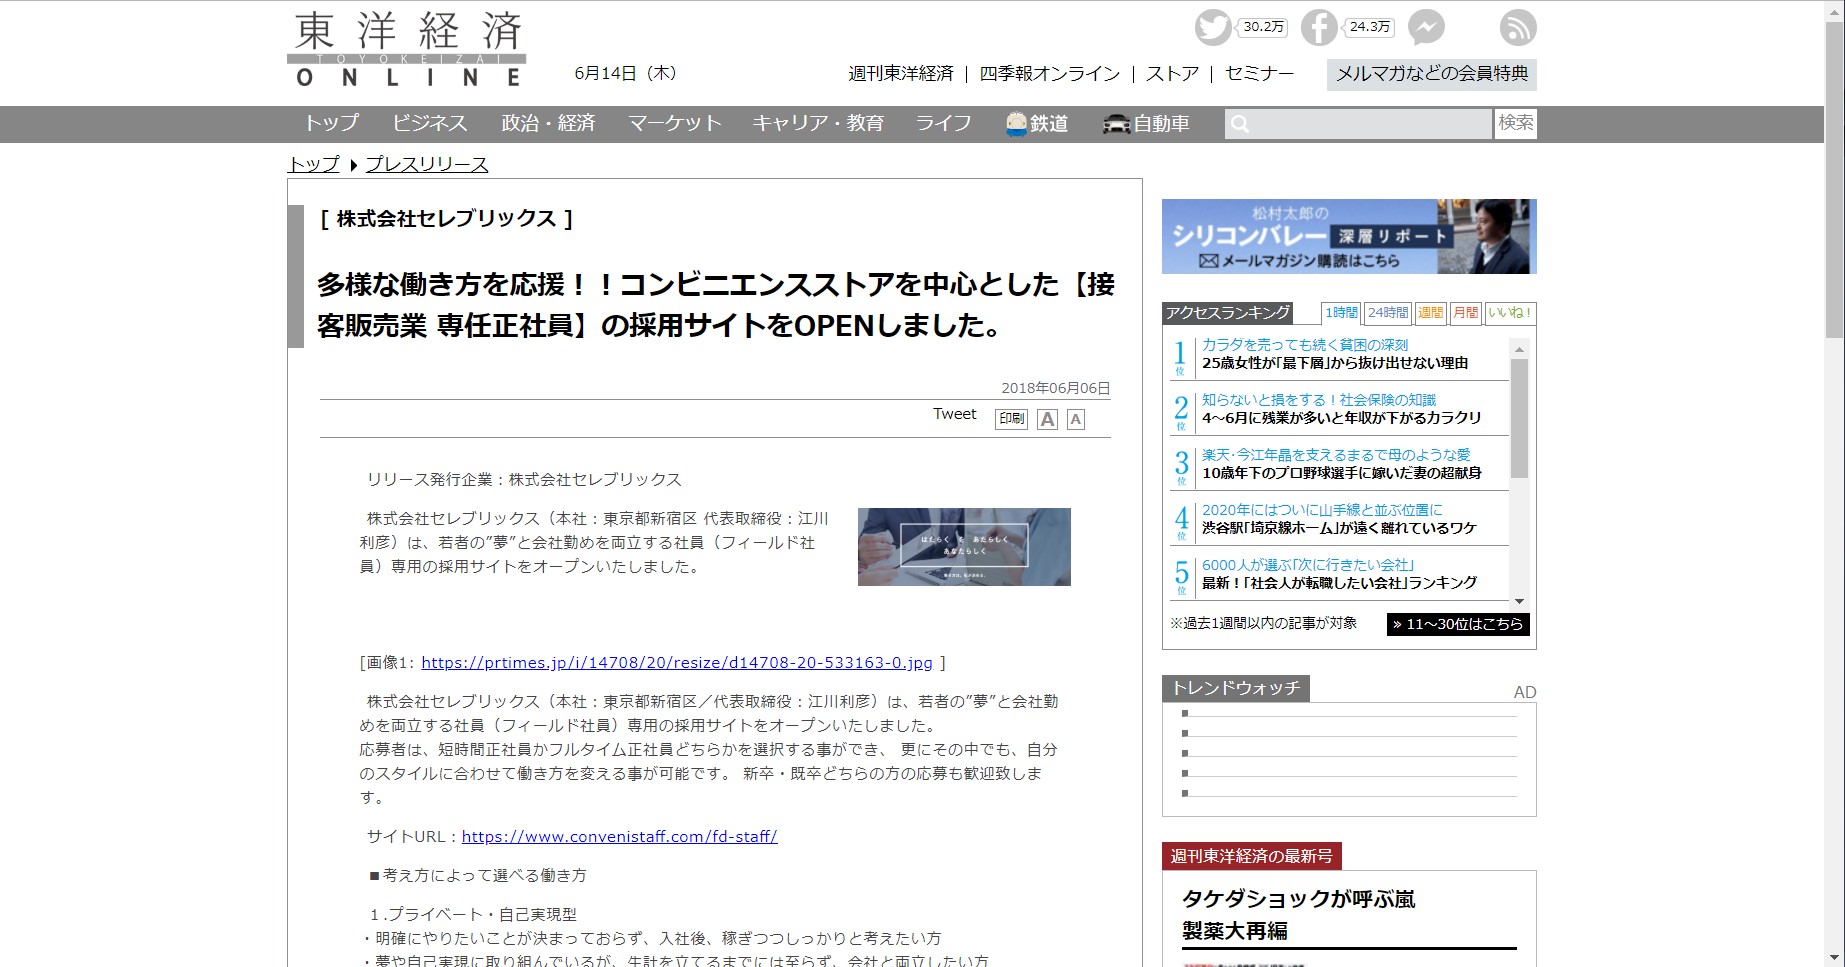Open rank 2 article 4〜6月に残業が多いと

[x=1342, y=418]
